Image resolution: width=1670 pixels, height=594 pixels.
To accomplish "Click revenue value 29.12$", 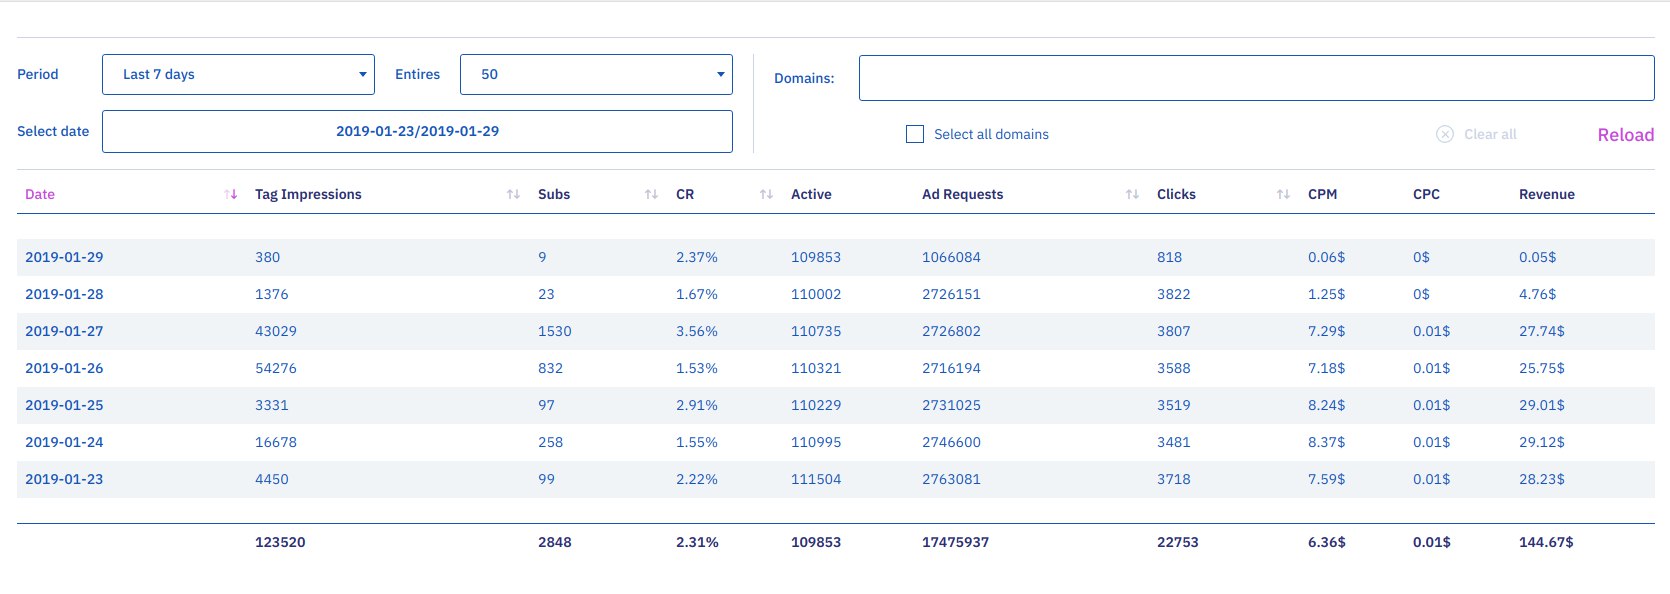I will [1542, 442].
